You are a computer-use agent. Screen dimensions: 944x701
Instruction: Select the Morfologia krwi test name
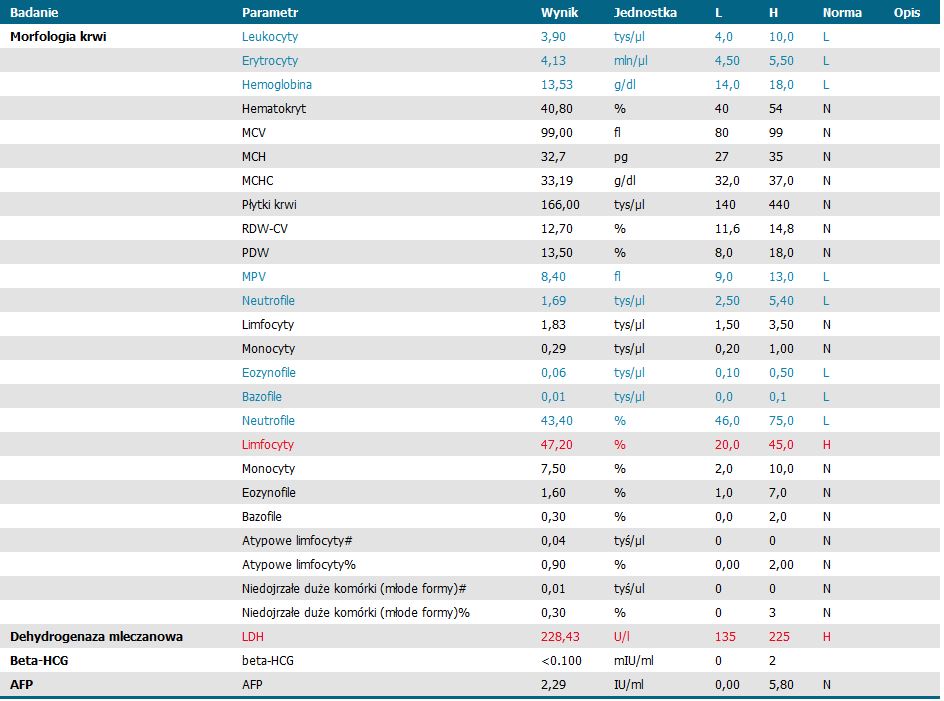pyautogui.click(x=58, y=37)
